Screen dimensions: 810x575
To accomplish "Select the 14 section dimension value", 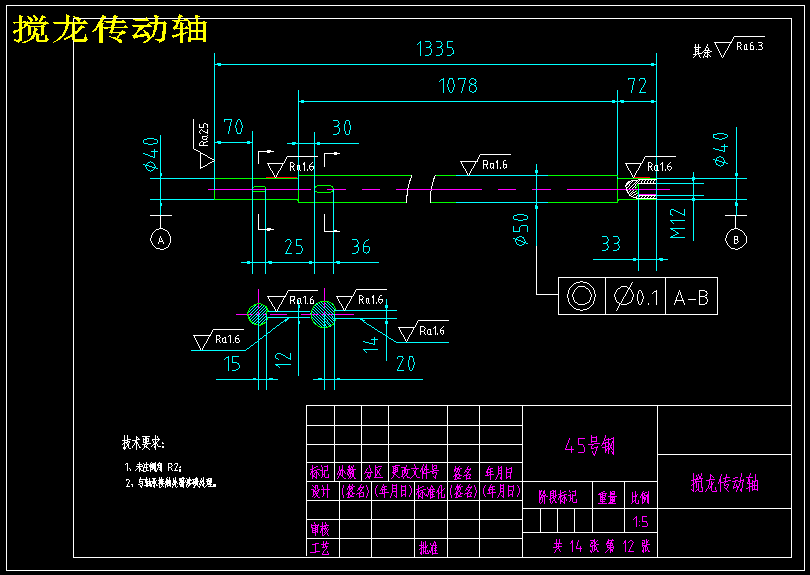I will tap(371, 344).
